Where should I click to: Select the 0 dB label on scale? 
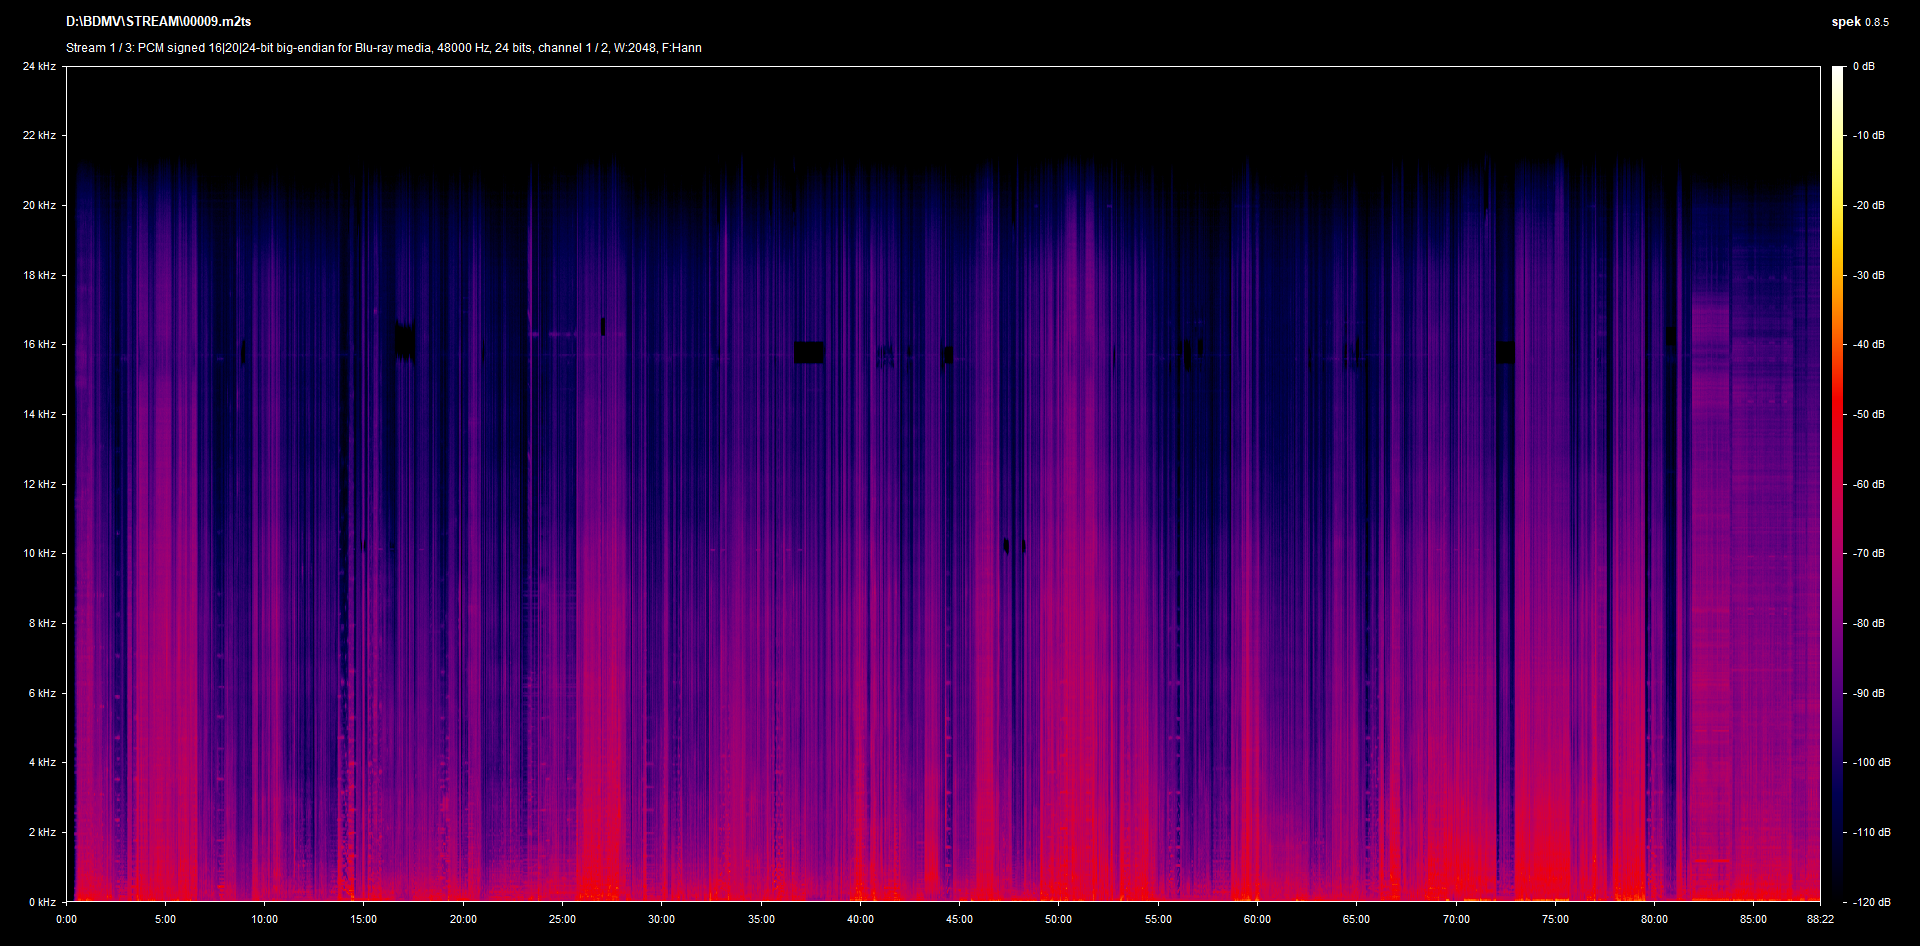[x=1863, y=66]
